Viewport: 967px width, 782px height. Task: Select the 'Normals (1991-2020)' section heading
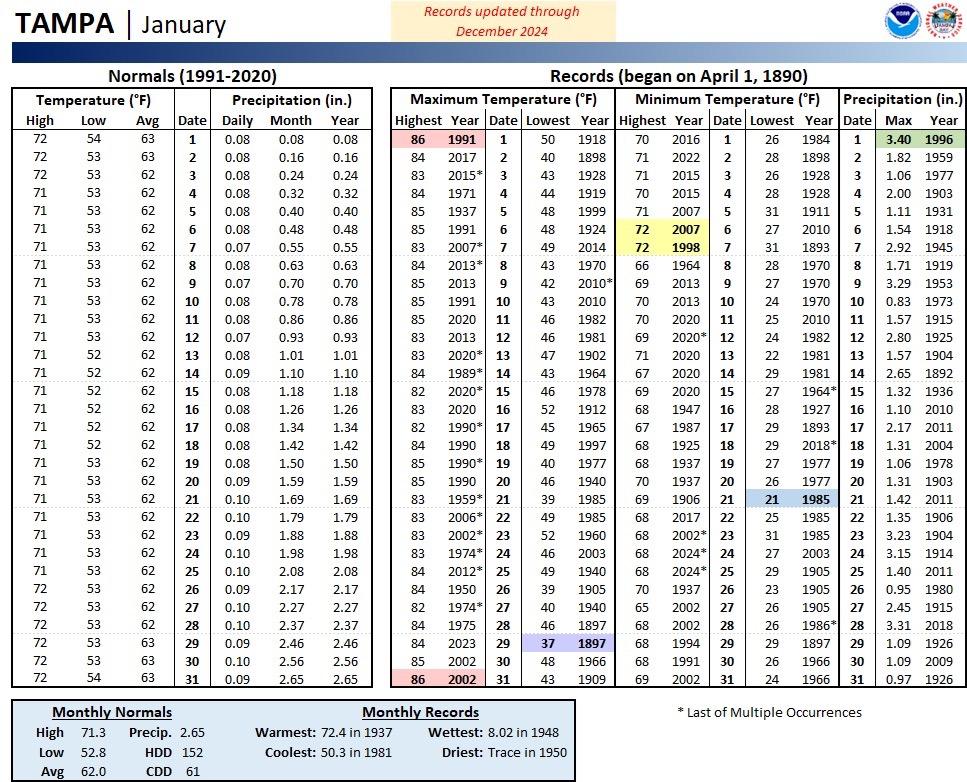(192, 76)
